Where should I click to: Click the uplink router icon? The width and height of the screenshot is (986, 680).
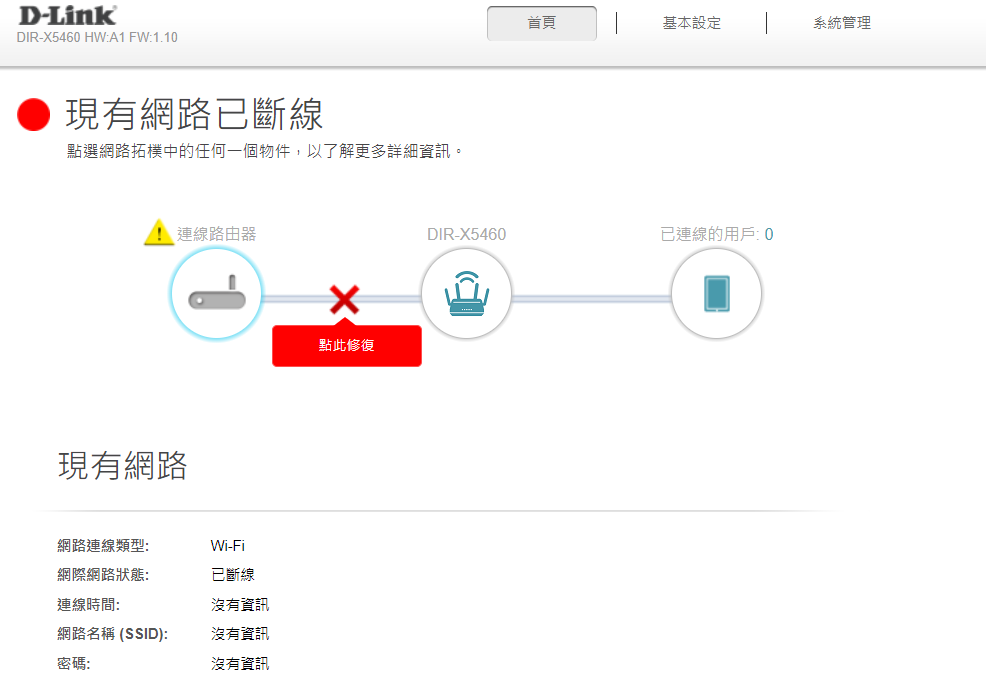pyautogui.click(x=216, y=296)
